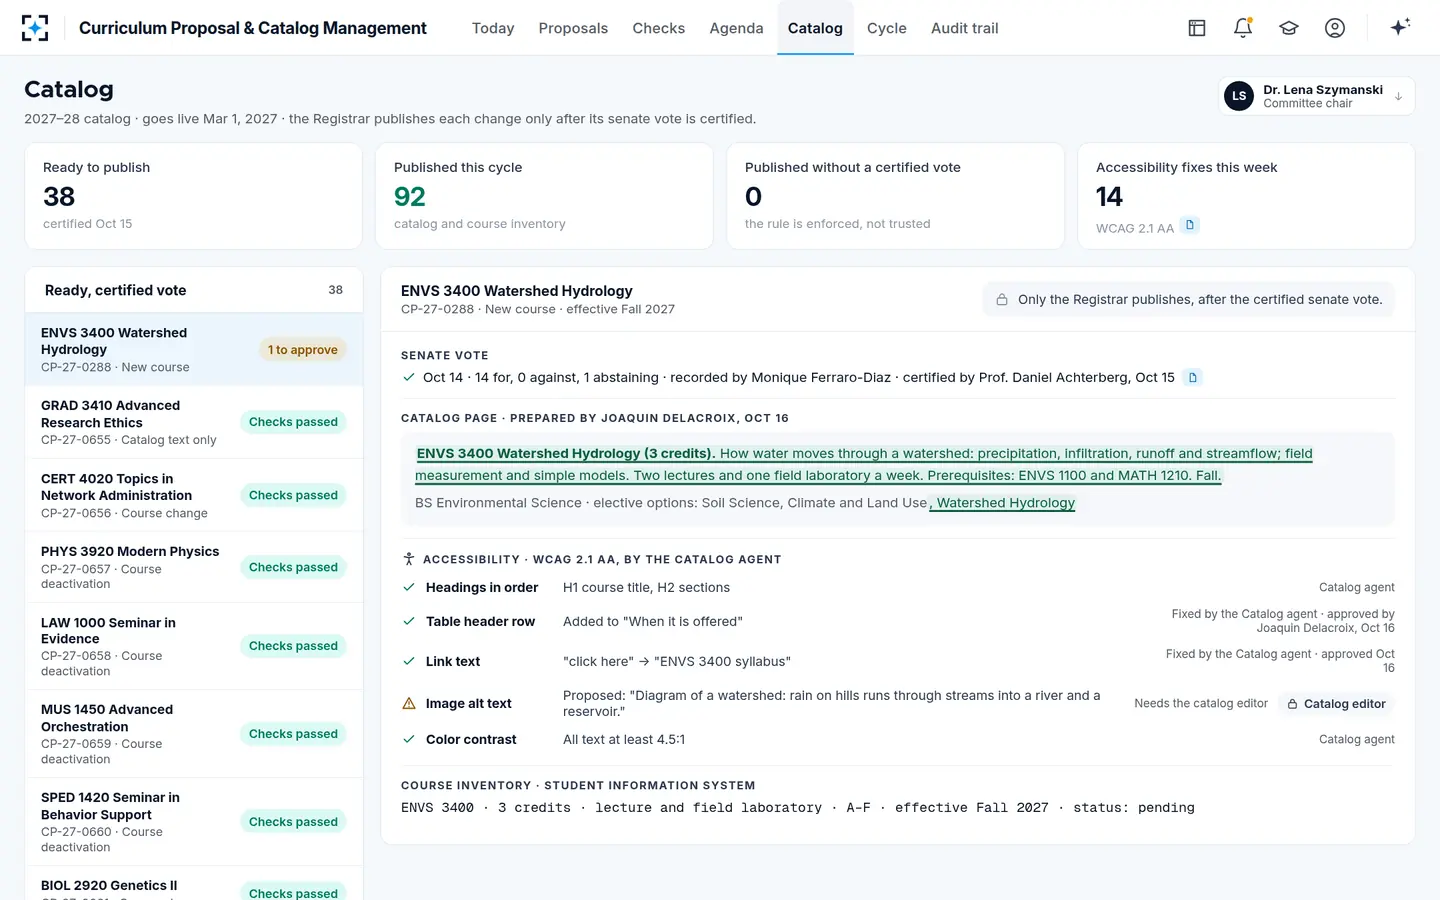Click the lock icon beside Registrar notice
Image resolution: width=1440 pixels, height=900 pixels.
tap(1002, 300)
